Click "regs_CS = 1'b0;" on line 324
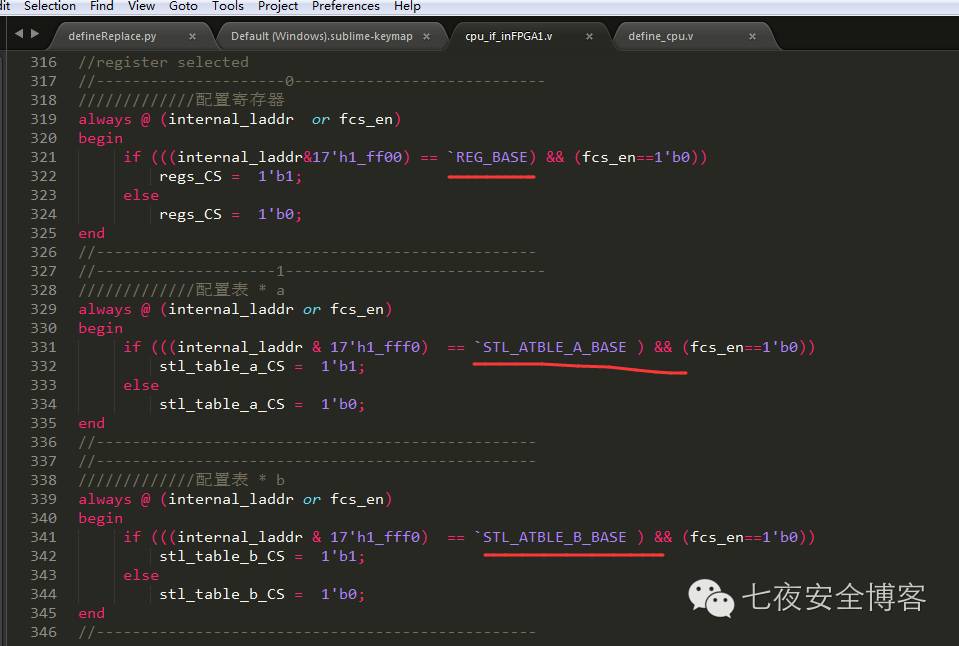Screen dimensions: 959x646 click(x=231, y=215)
